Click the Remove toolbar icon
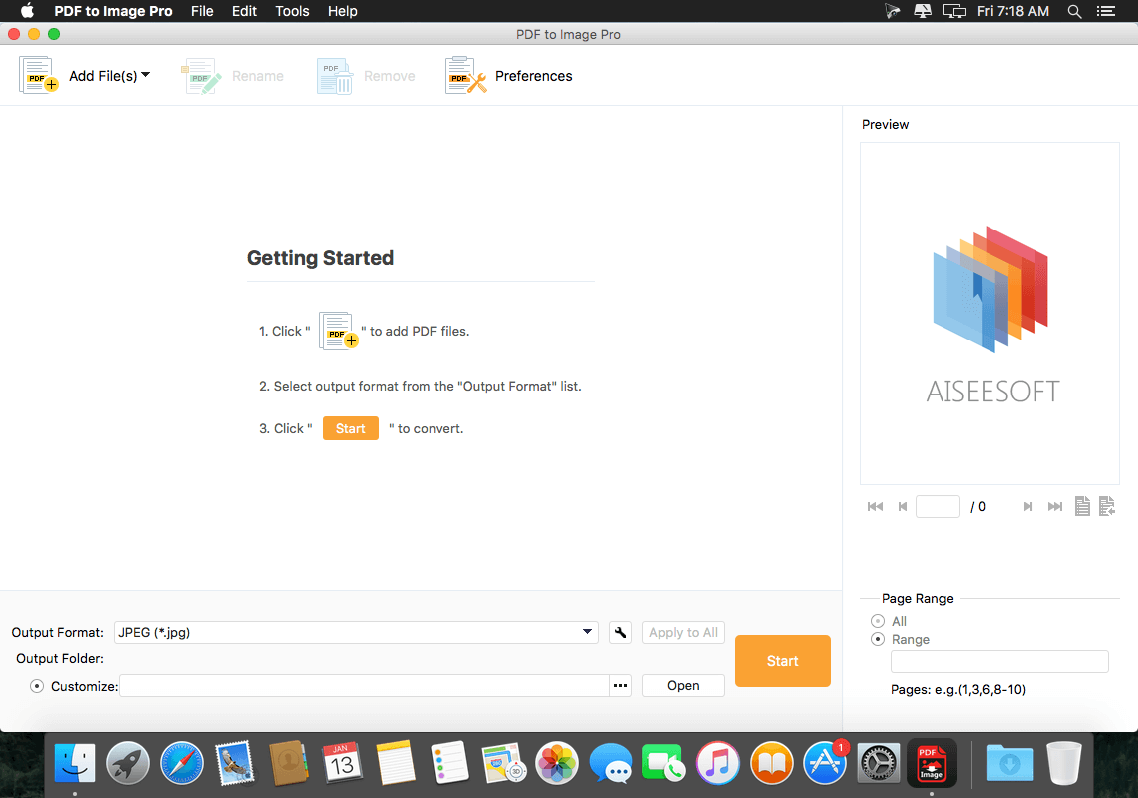Screen dimensions: 1138x798 click(x=335, y=76)
